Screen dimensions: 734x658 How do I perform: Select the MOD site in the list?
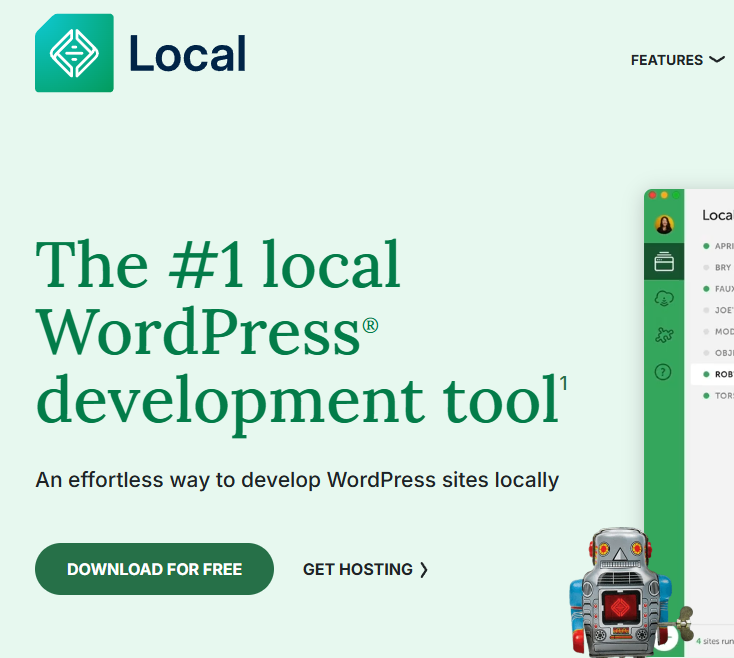(x=719, y=331)
